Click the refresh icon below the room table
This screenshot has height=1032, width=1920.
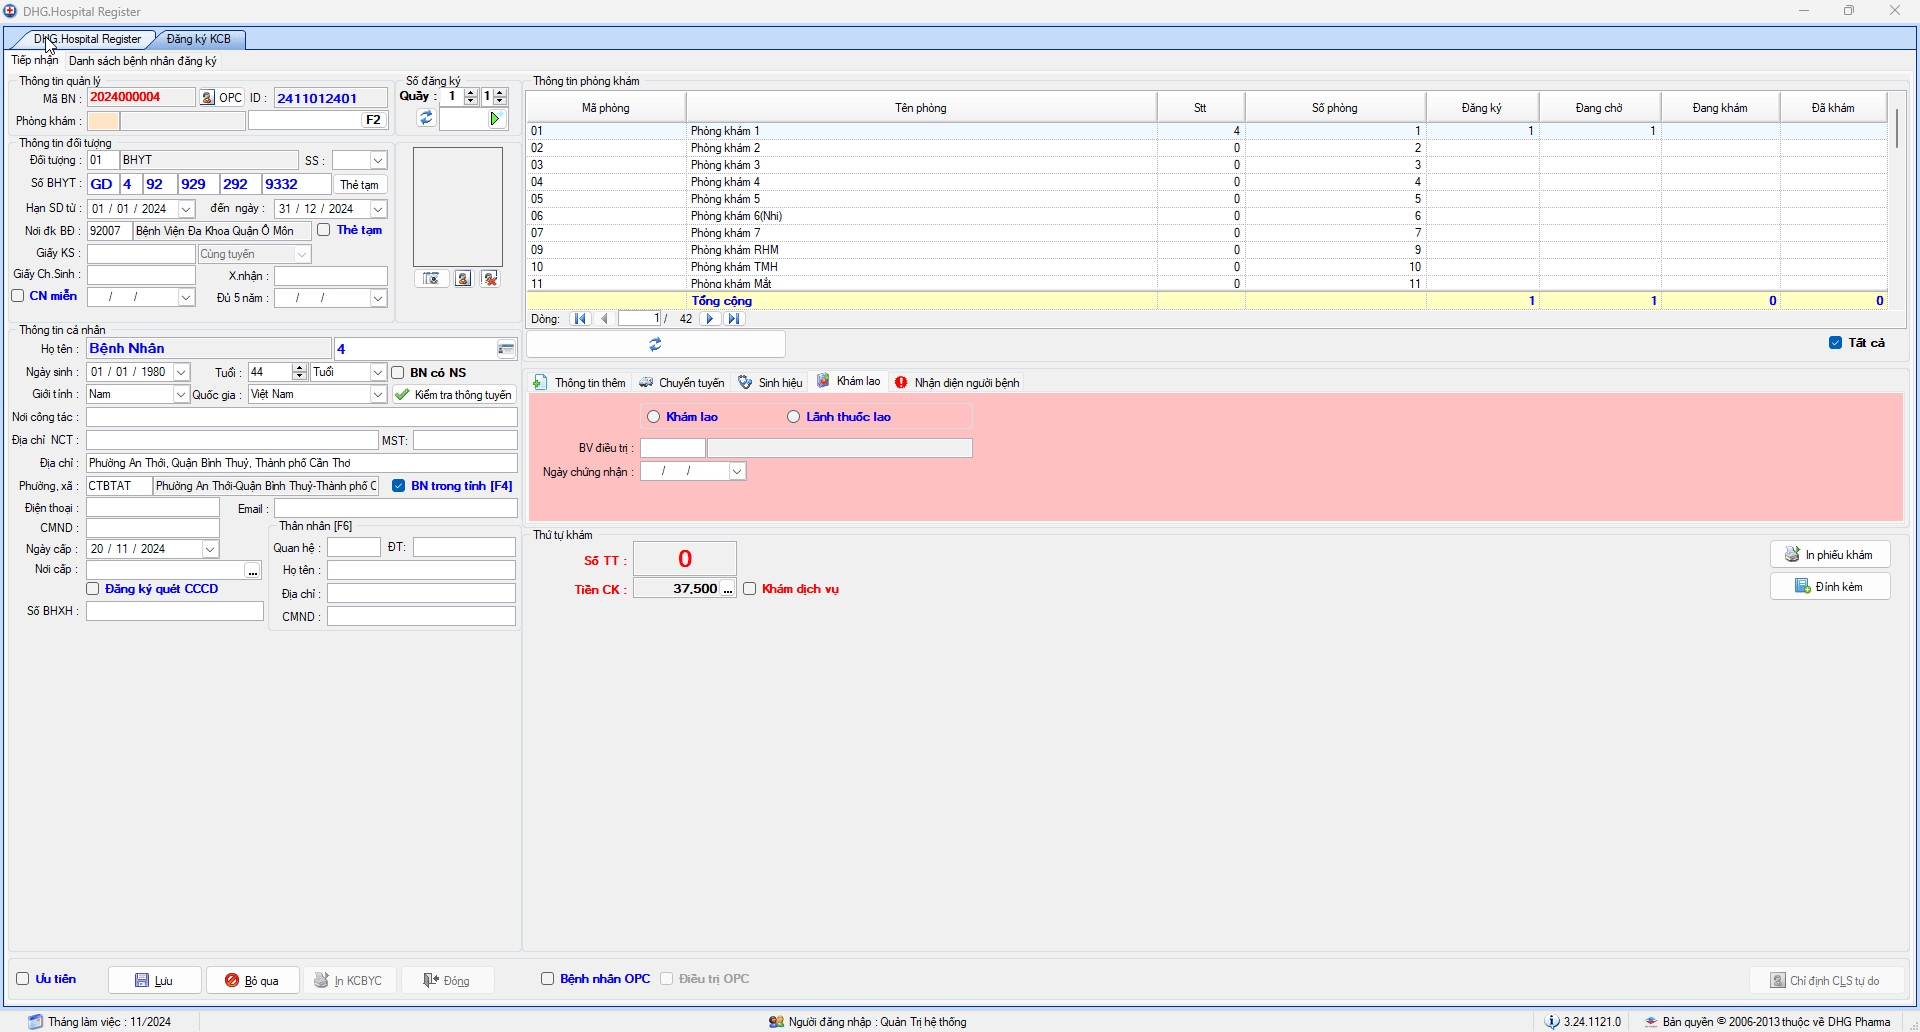coord(655,344)
